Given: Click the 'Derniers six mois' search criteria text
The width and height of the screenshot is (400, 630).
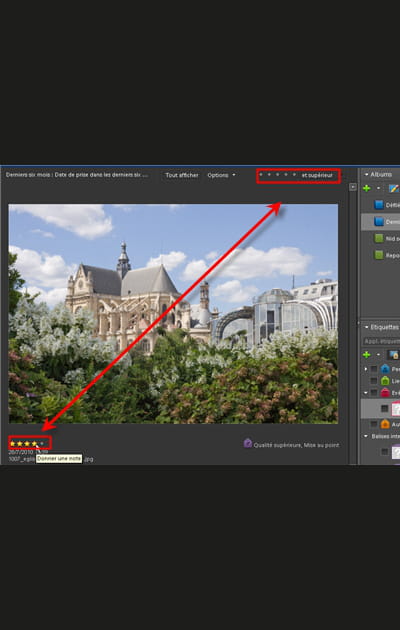Looking at the screenshot, I should pos(77,175).
